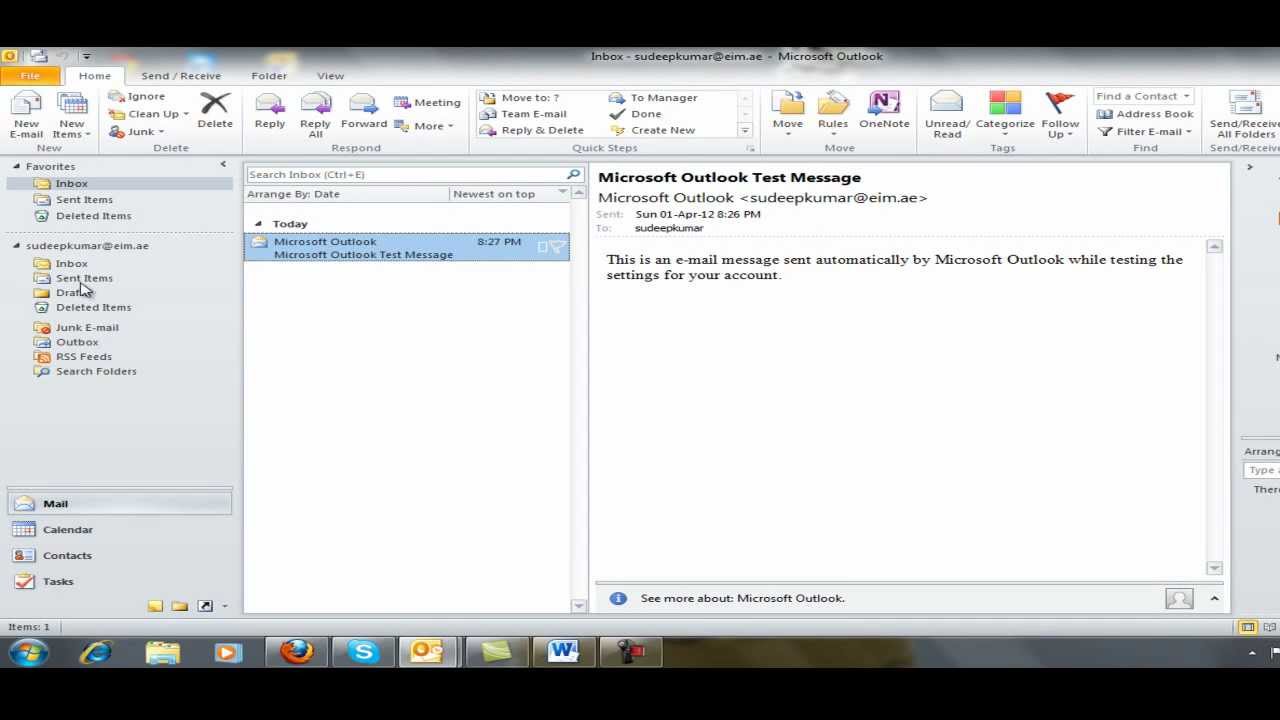Select Sent Items under Favorites
The image size is (1280, 720).
point(84,200)
